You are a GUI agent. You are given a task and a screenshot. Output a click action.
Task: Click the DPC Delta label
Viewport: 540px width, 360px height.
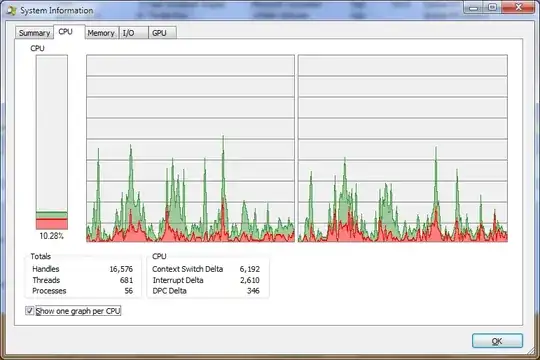(x=169, y=291)
